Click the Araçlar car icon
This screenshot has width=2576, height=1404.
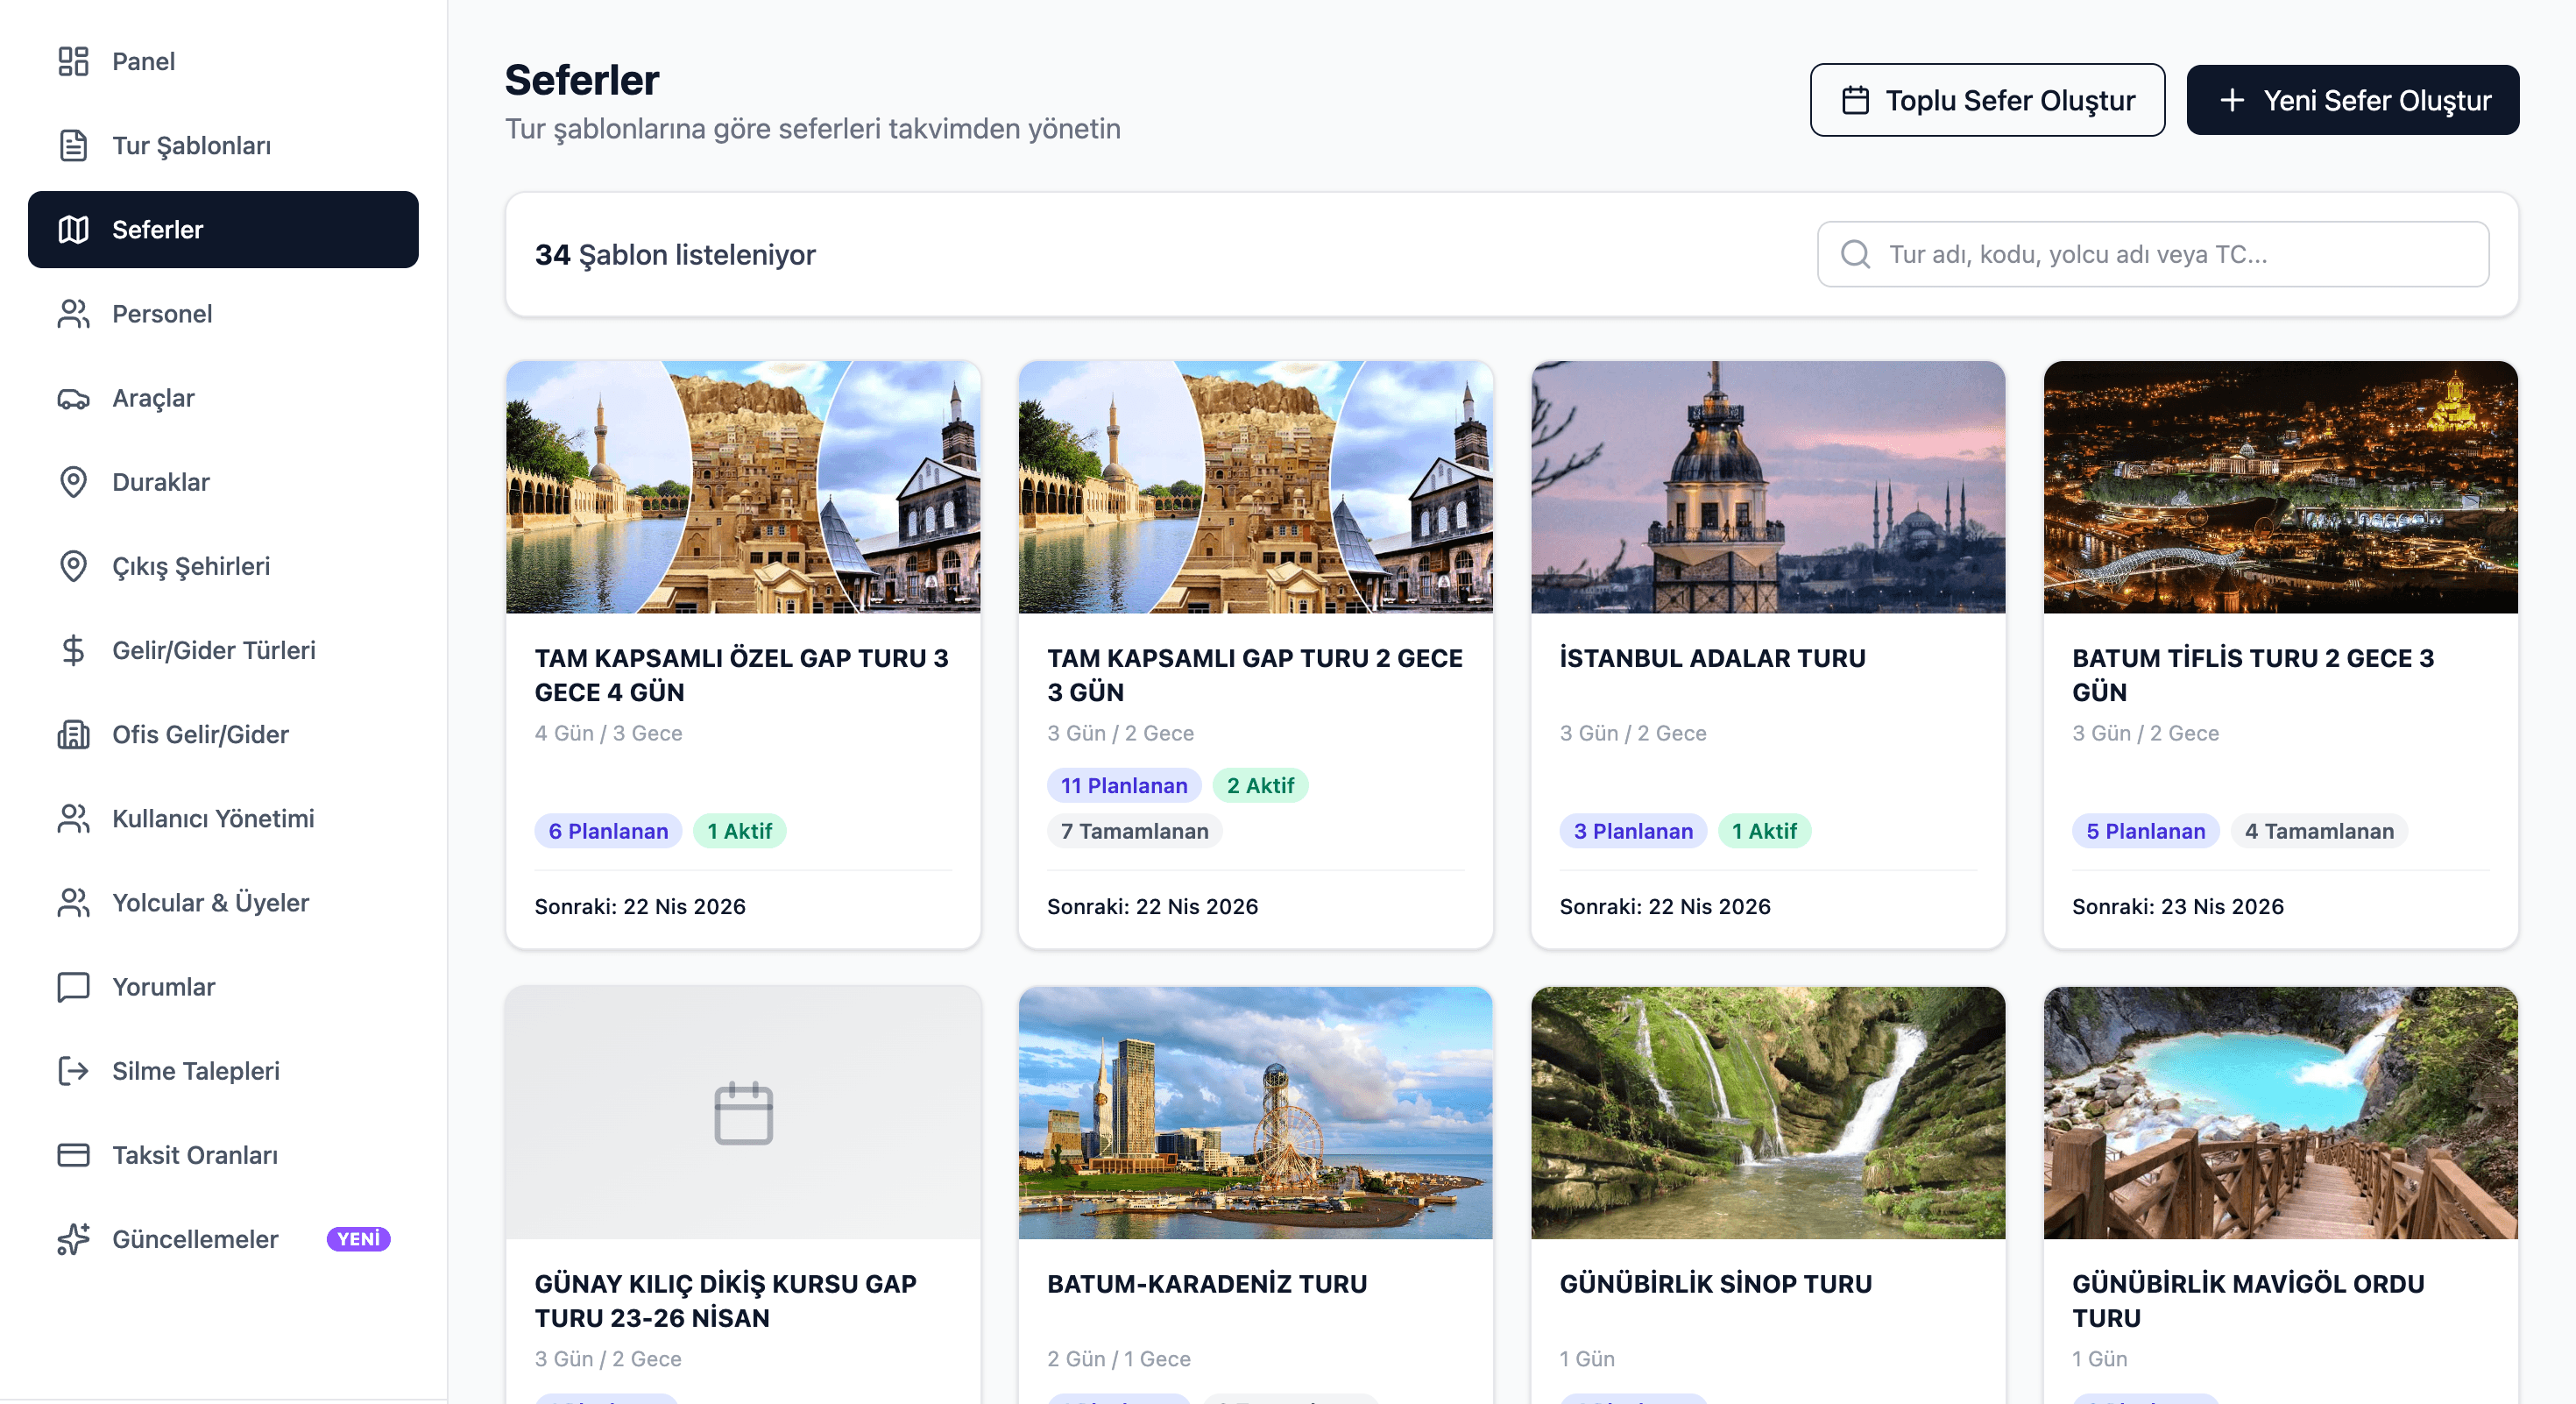coord(73,398)
